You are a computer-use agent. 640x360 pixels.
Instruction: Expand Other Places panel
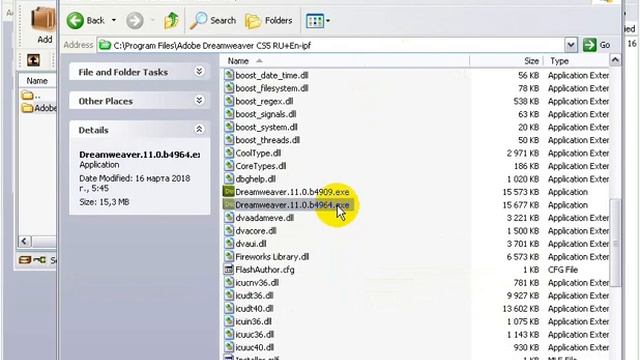139,101
